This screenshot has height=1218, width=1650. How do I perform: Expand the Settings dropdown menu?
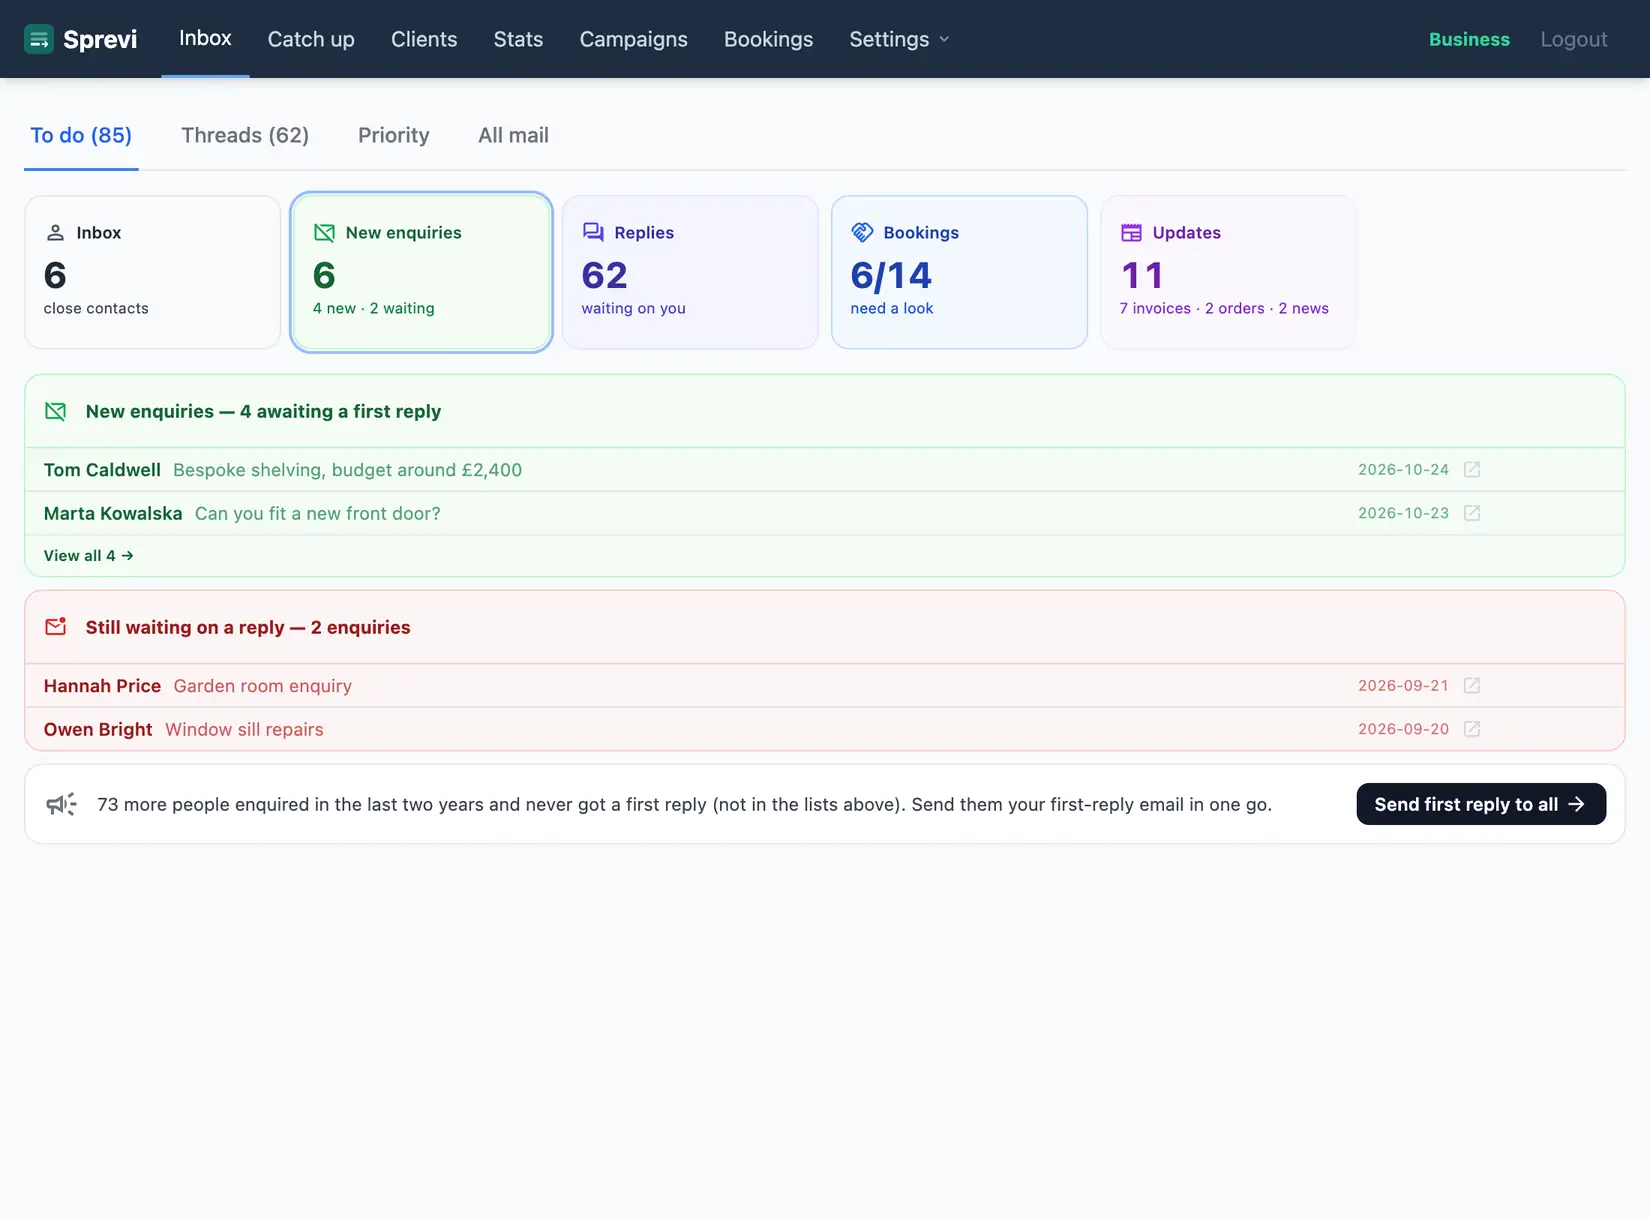tap(899, 39)
